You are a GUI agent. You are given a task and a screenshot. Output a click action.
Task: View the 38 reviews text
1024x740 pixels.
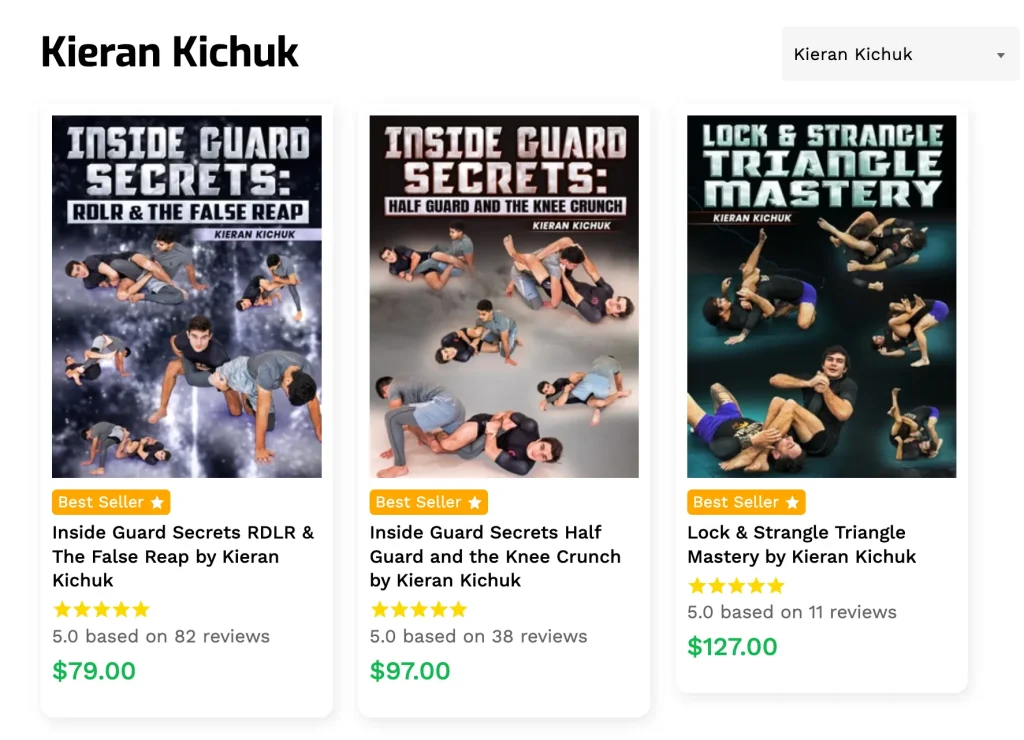(x=478, y=636)
